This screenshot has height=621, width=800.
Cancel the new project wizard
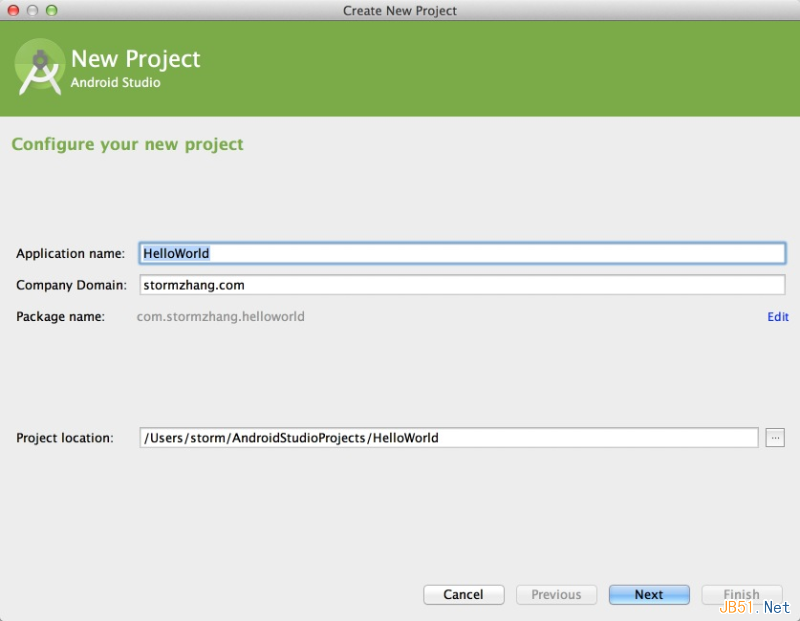463,594
